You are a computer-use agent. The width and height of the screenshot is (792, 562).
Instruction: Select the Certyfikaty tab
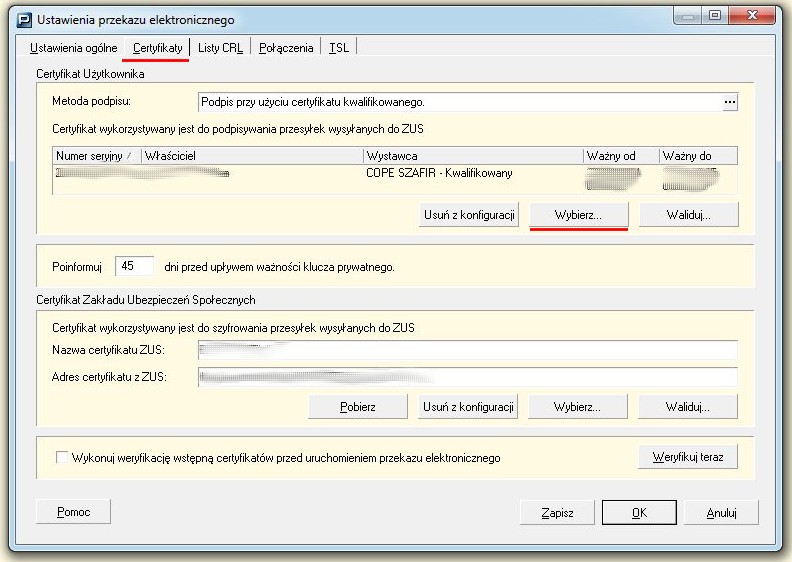click(157, 48)
